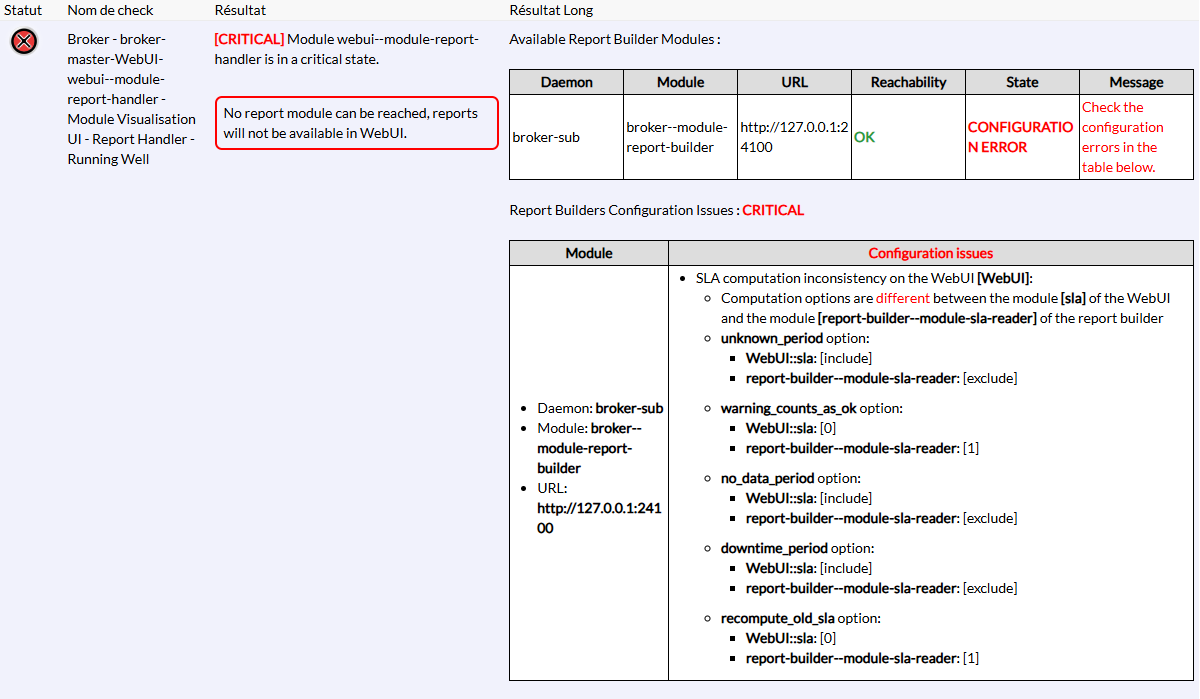Click the warning_counts_as_ok option label
The height and width of the screenshot is (699, 1200).
789,408
